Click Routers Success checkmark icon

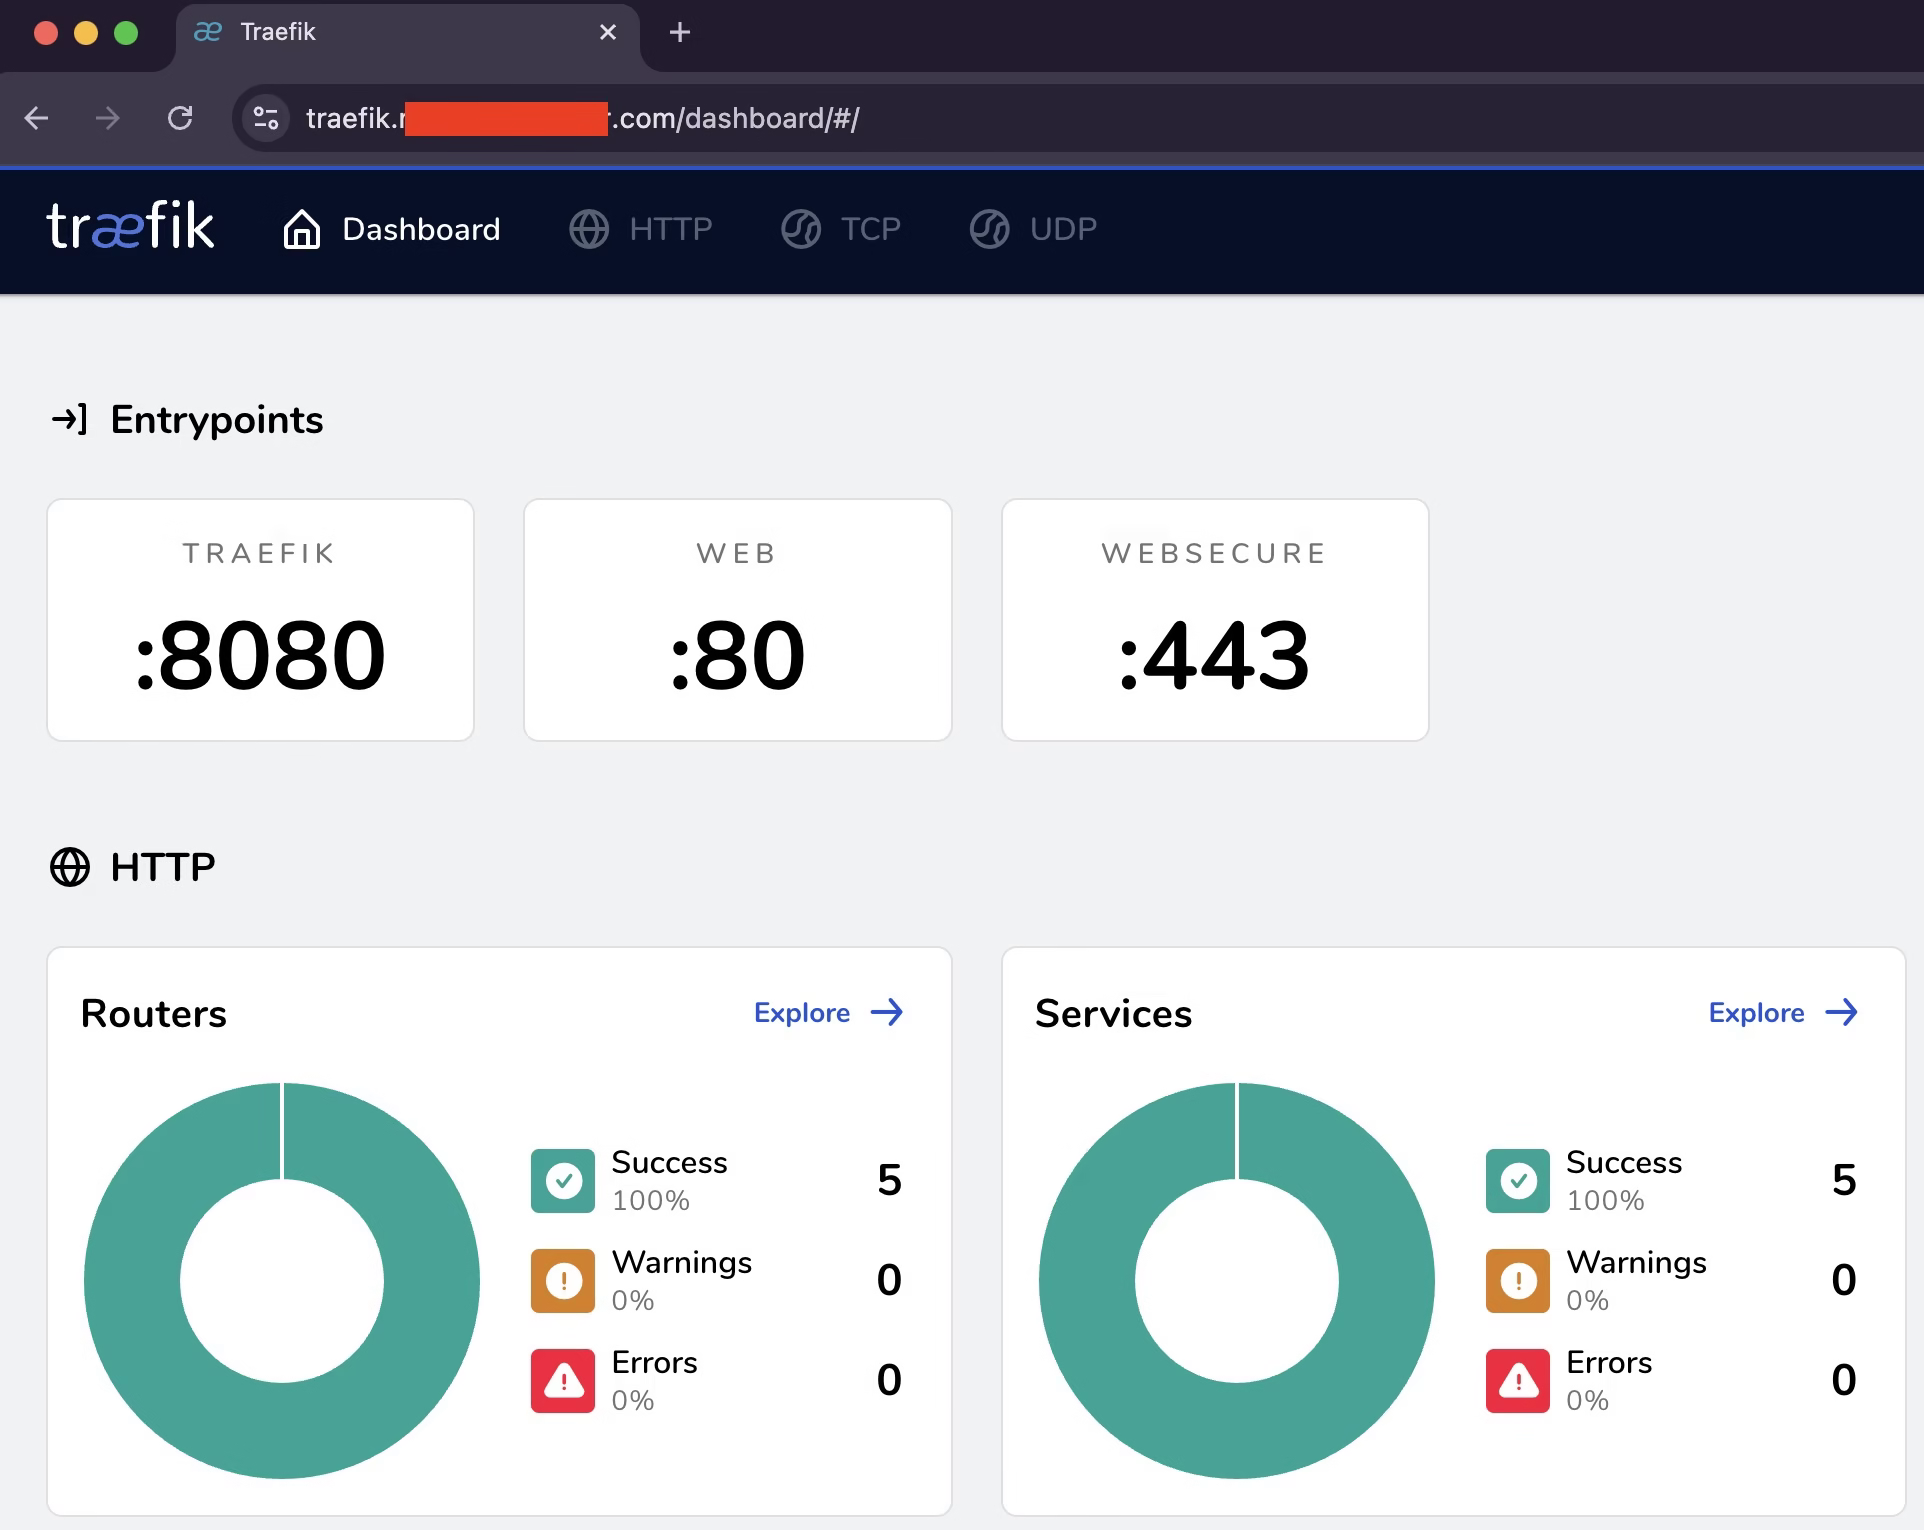[563, 1181]
